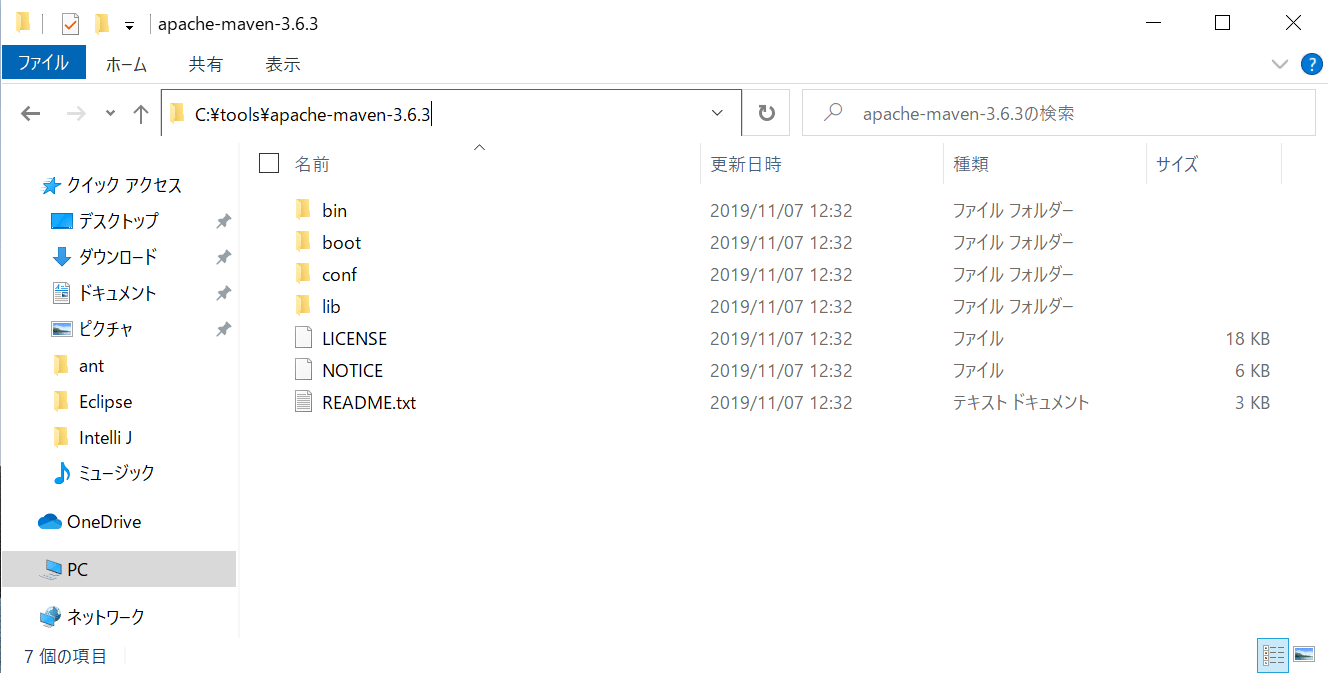Expand the address bar history dropdown
Screen dimensions: 1329x673
[717, 113]
